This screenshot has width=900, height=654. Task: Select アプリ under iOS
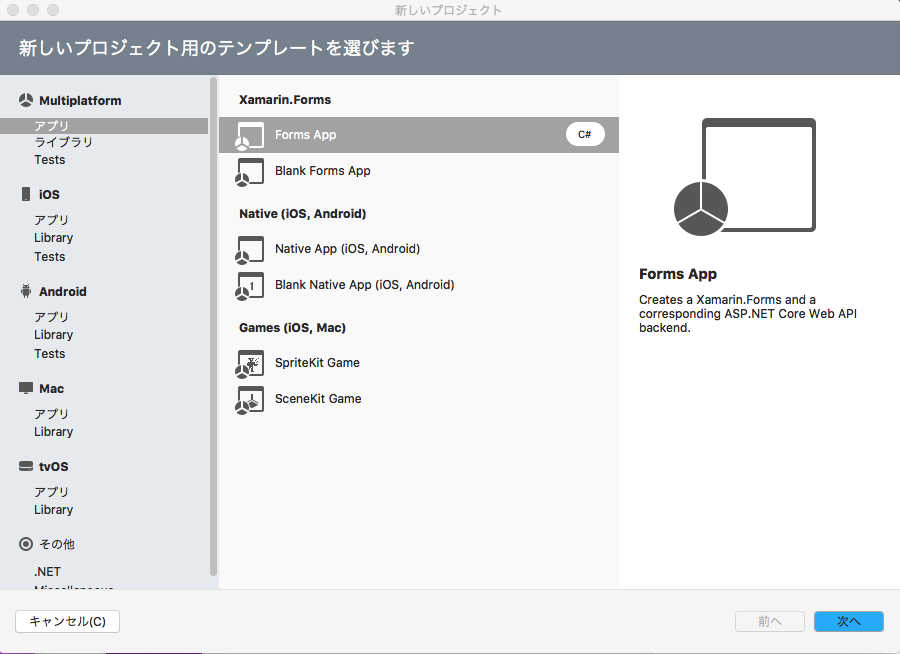pos(51,220)
